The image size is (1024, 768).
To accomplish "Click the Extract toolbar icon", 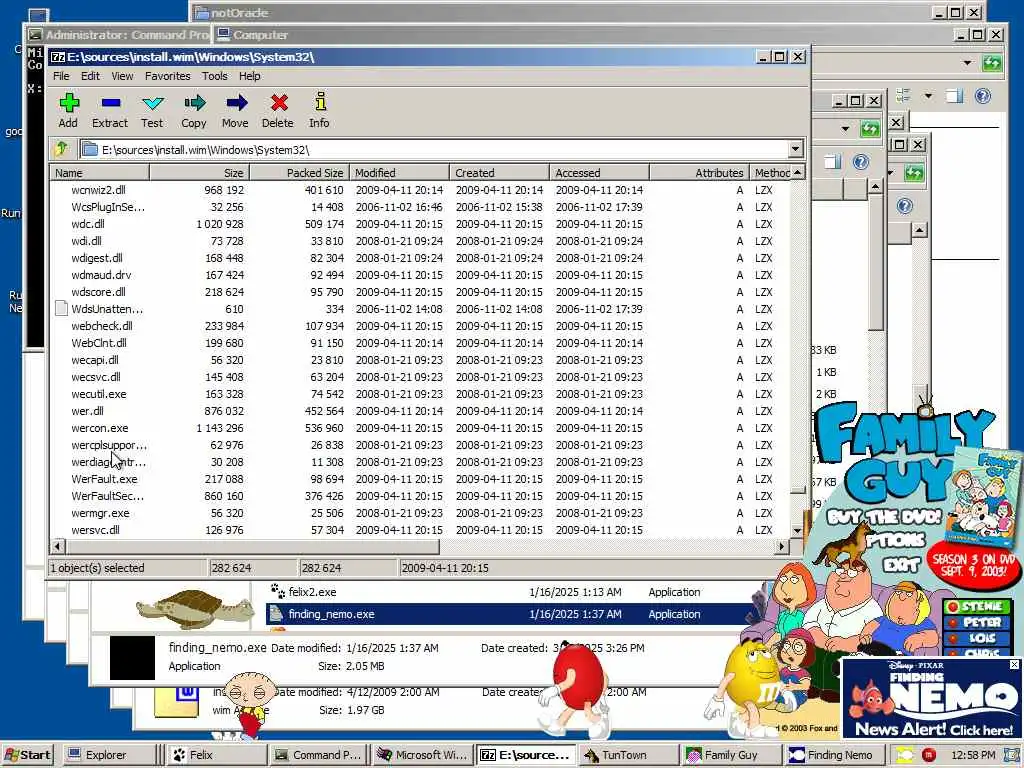I will (x=110, y=103).
